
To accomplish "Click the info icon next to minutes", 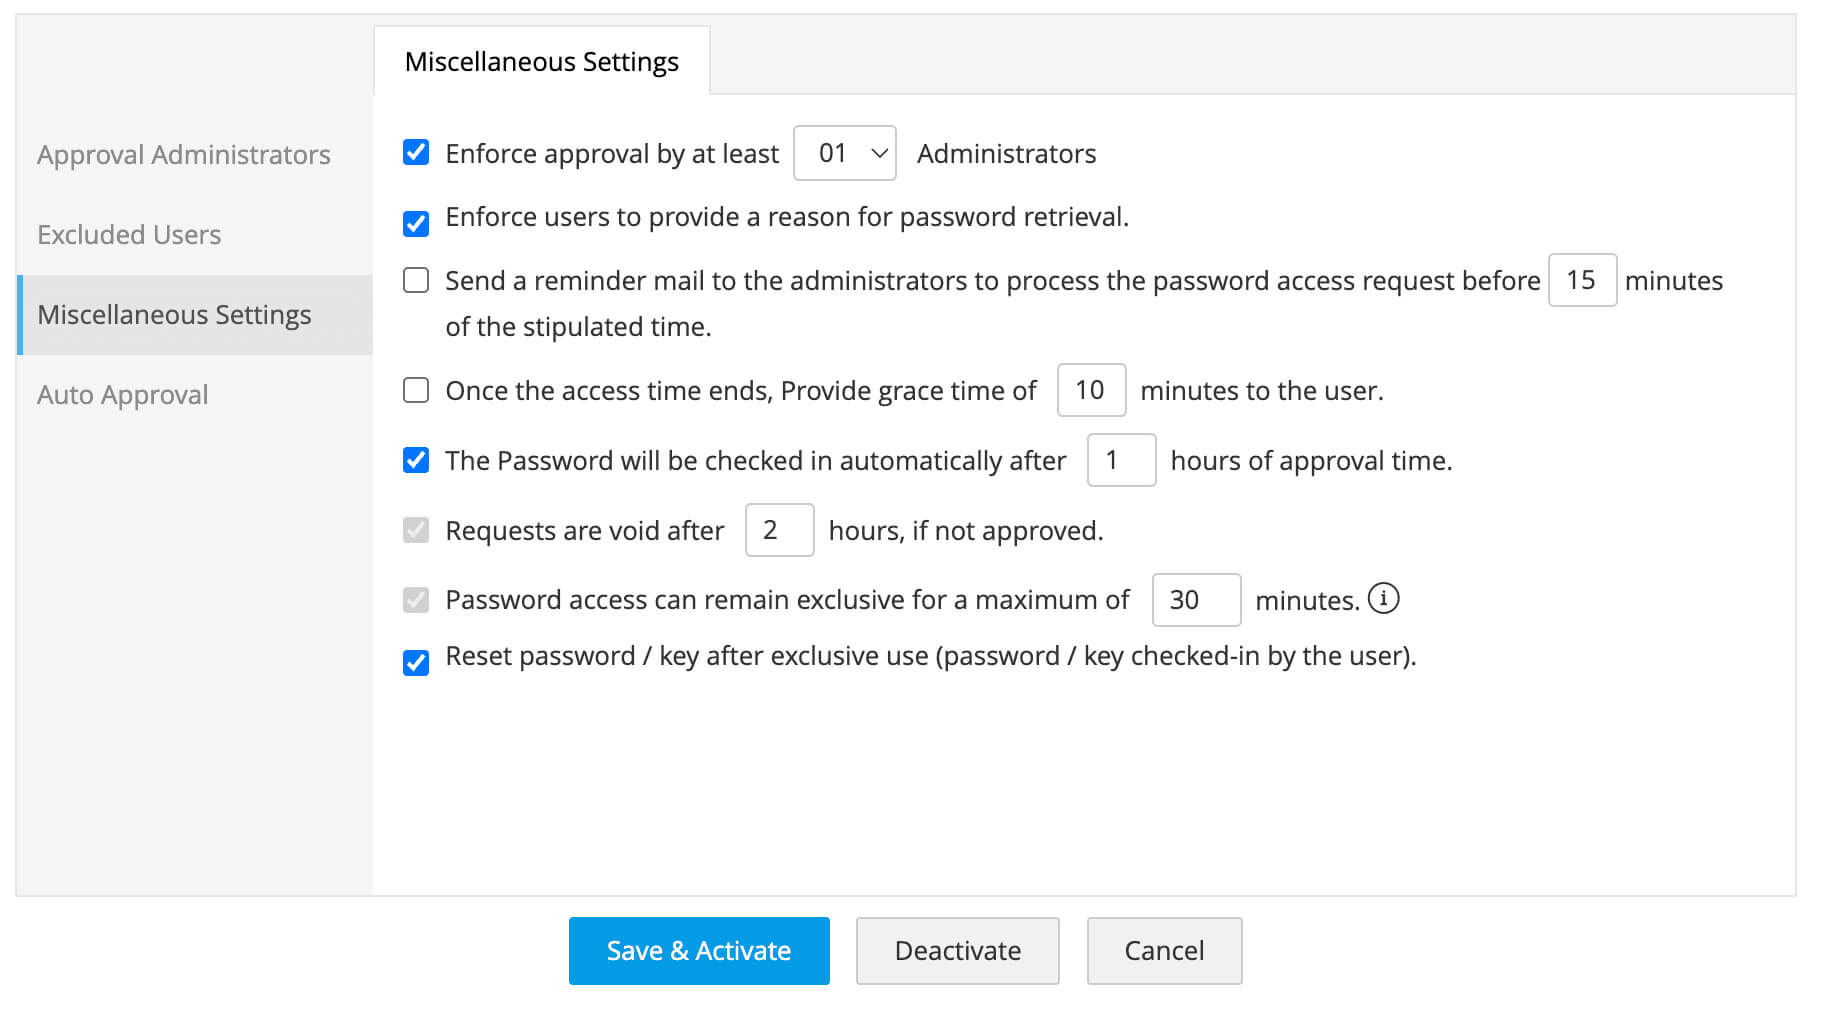I will (x=1383, y=599).
